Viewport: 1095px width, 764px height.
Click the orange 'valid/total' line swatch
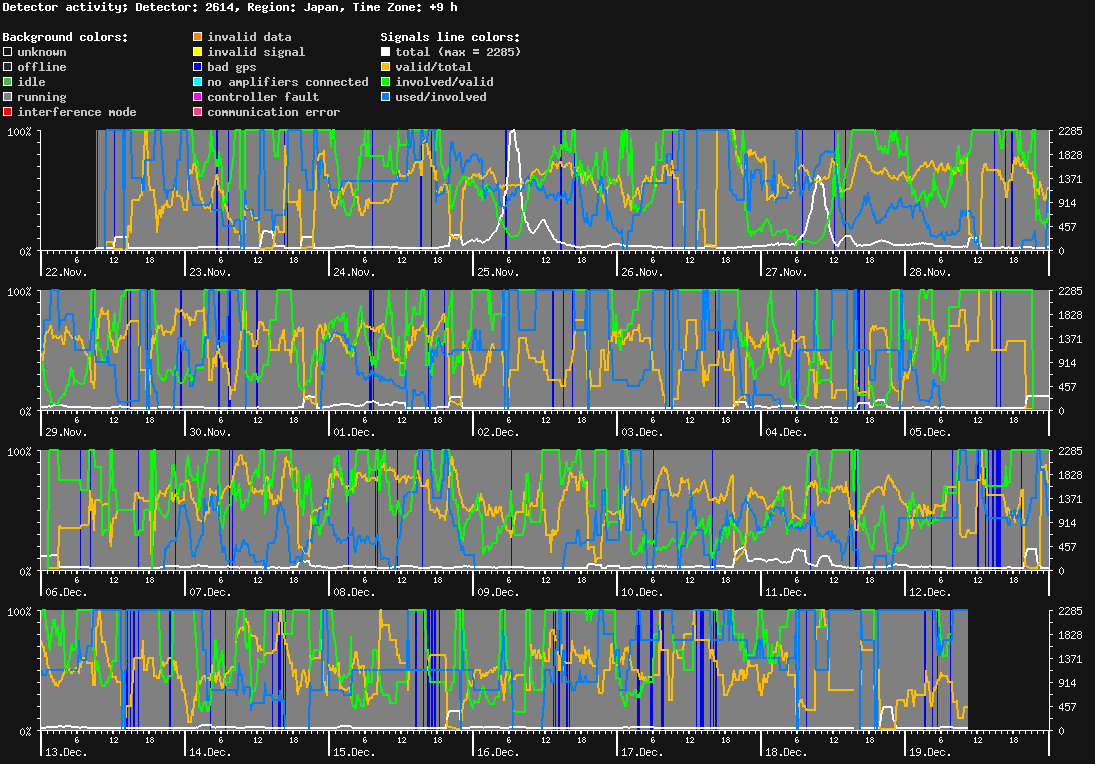point(385,67)
